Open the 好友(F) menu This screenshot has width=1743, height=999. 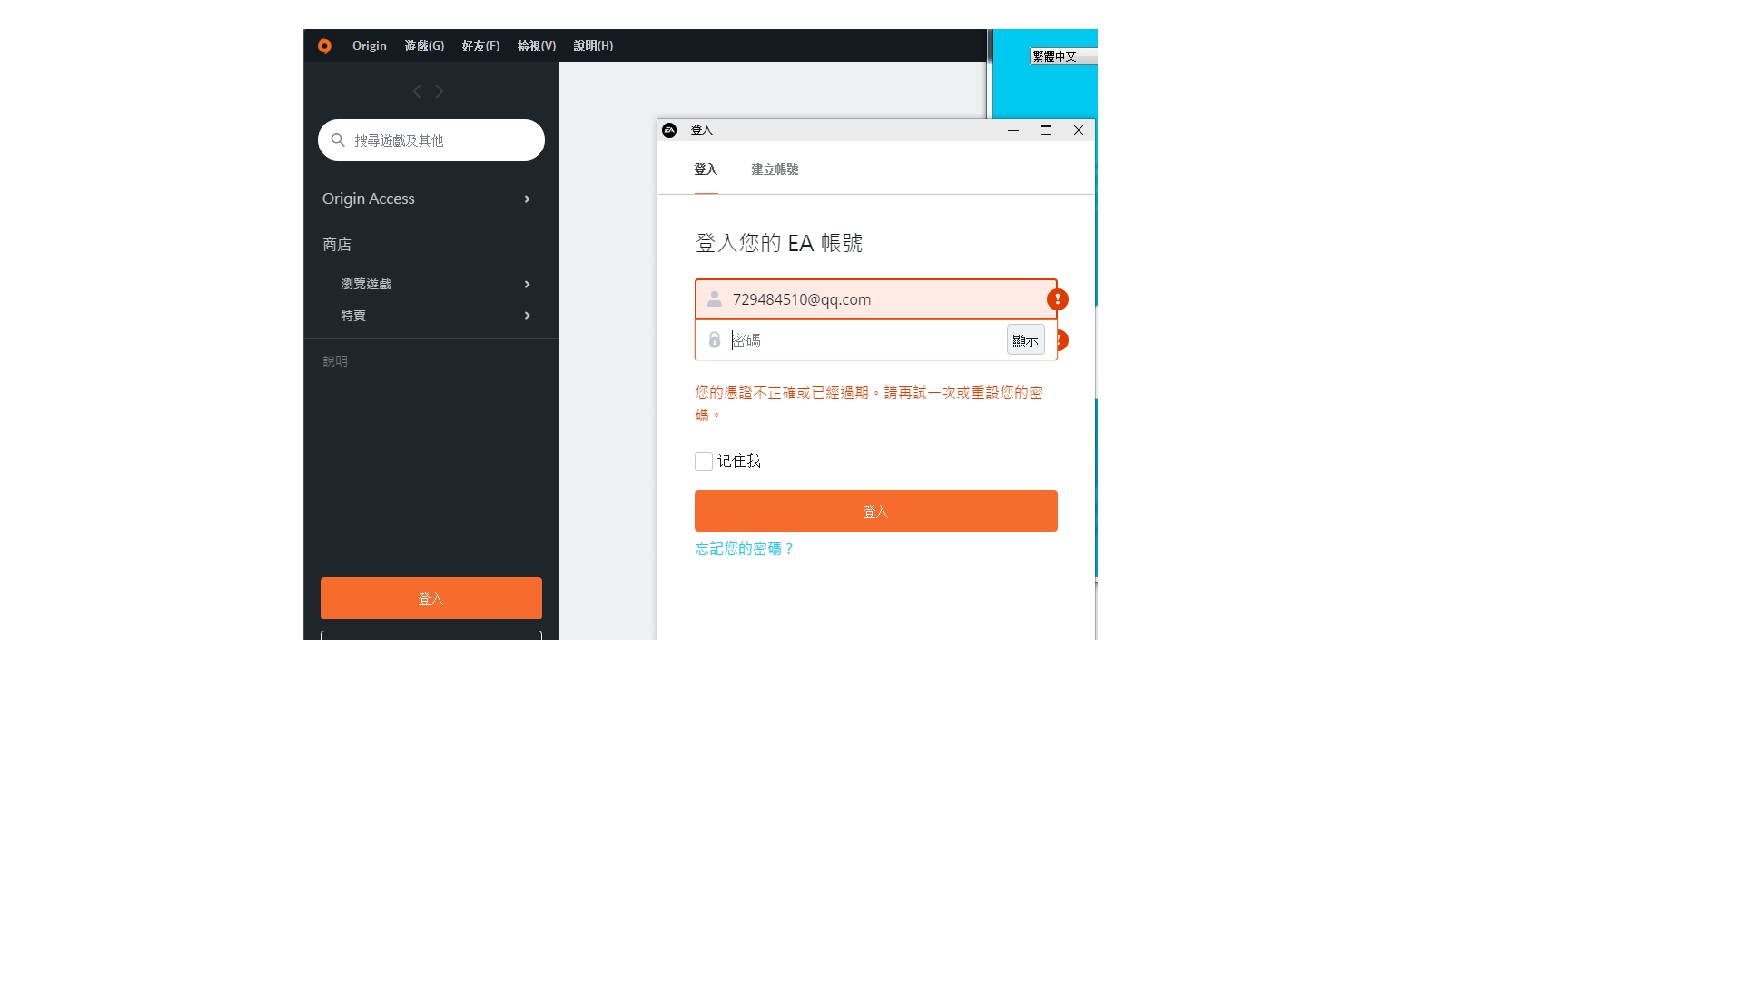(481, 46)
